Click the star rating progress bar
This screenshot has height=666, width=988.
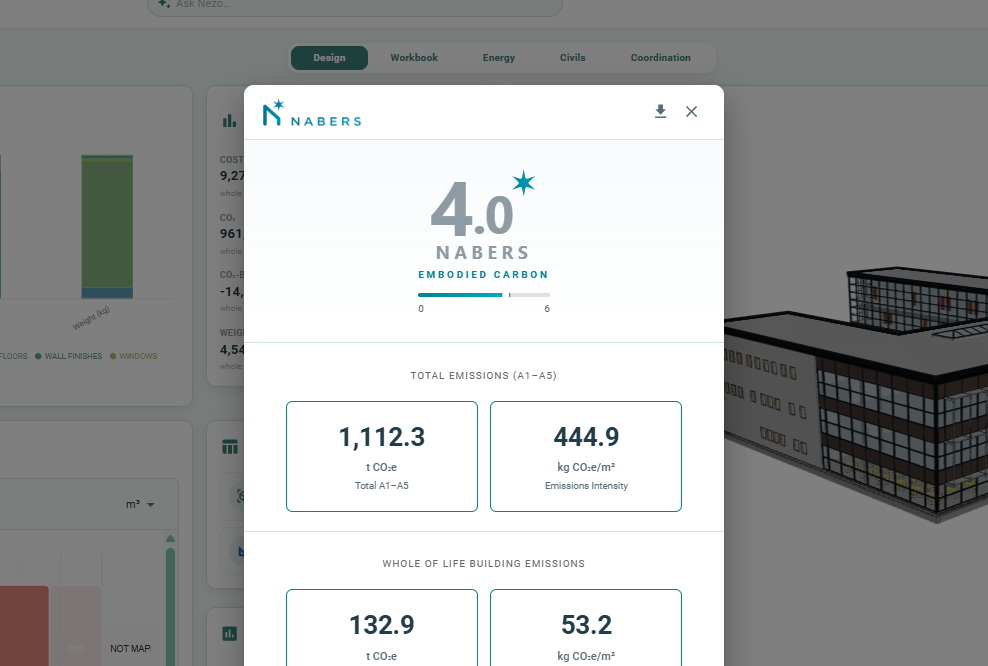(483, 295)
